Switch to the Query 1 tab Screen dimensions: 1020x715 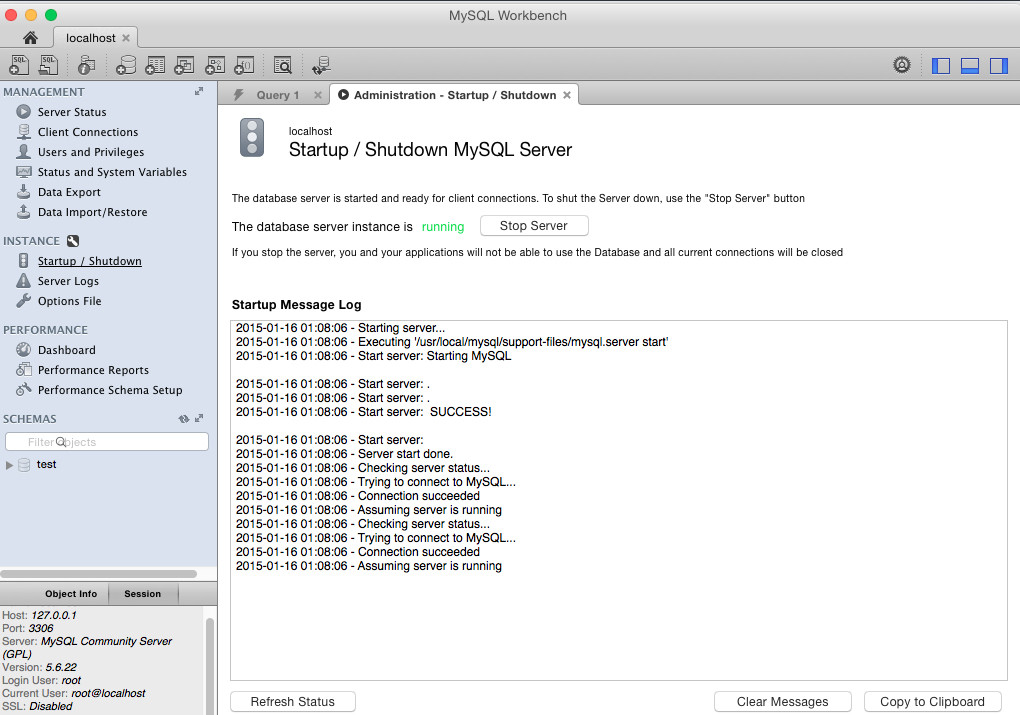(x=277, y=95)
